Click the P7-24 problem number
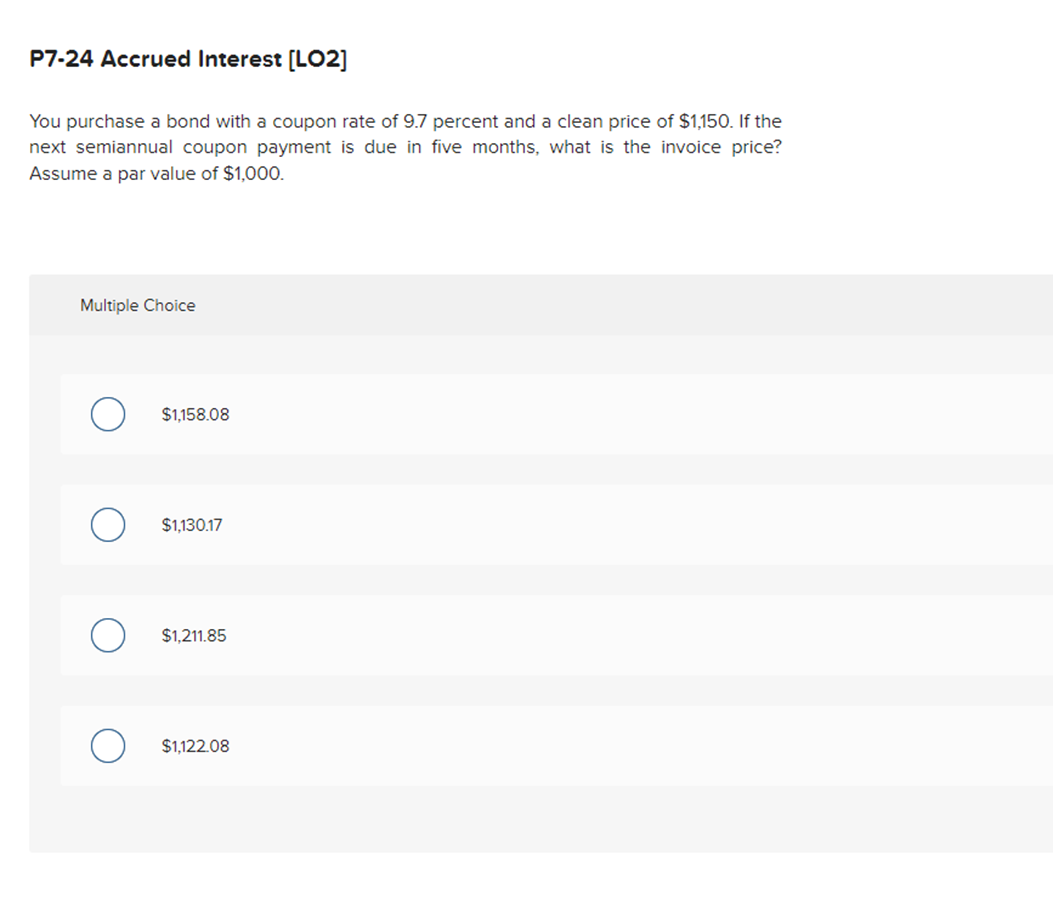The height and width of the screenshot is (905, 1053). point(62,59)
